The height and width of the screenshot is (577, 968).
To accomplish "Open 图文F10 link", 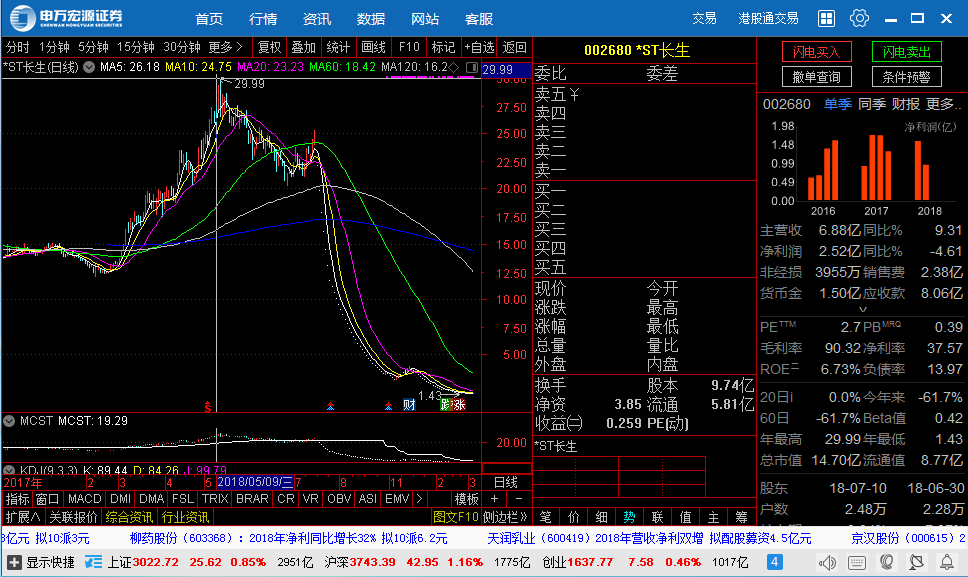I will 456,517.
